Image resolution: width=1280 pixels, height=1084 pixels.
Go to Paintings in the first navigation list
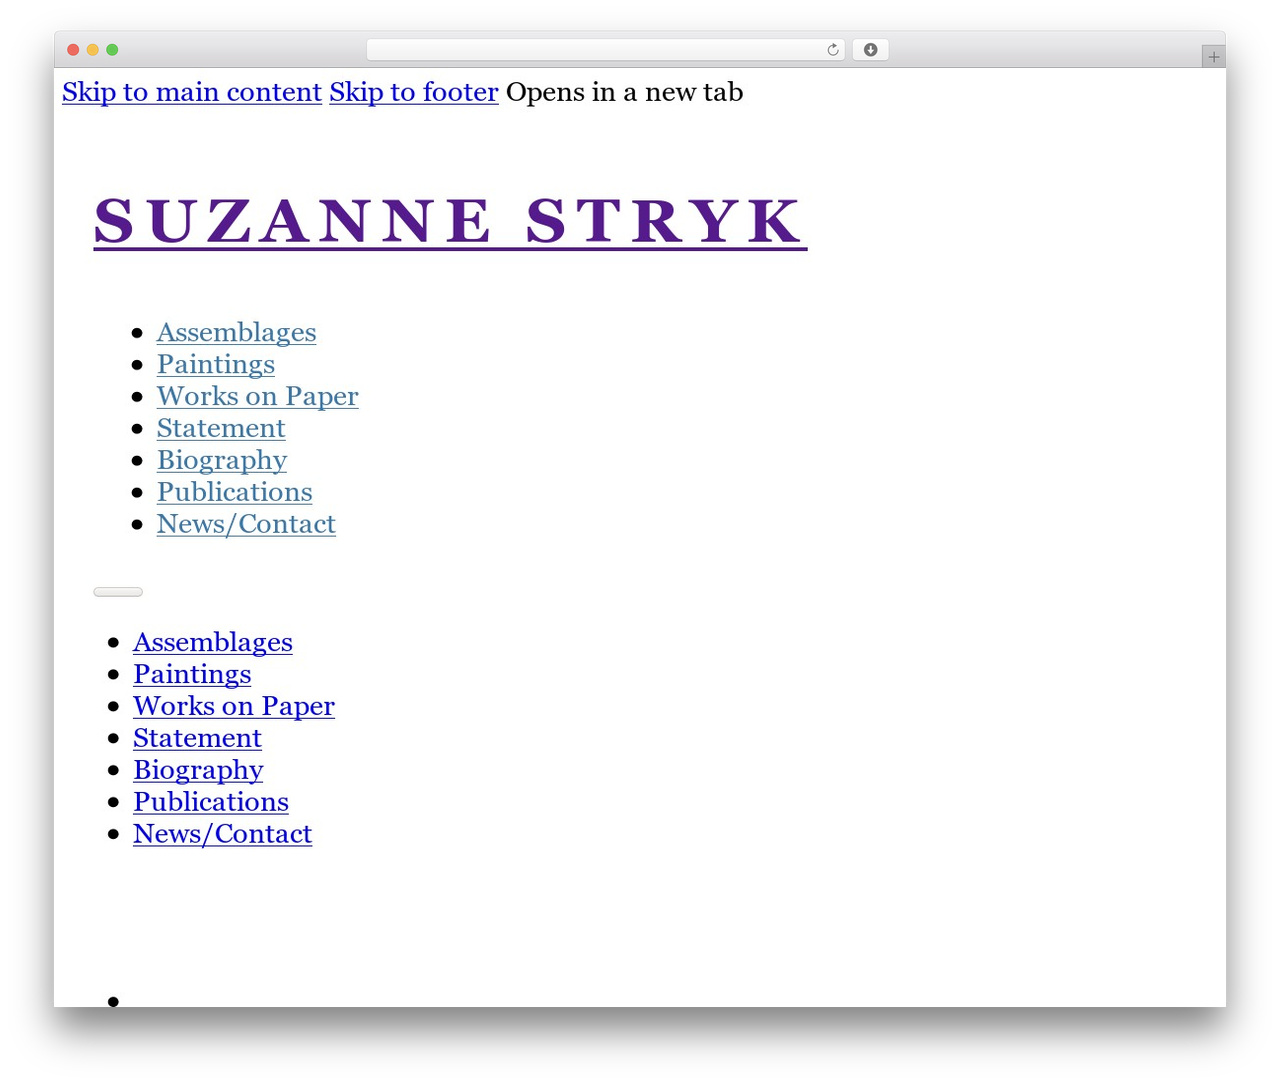[x=216, y=364]
